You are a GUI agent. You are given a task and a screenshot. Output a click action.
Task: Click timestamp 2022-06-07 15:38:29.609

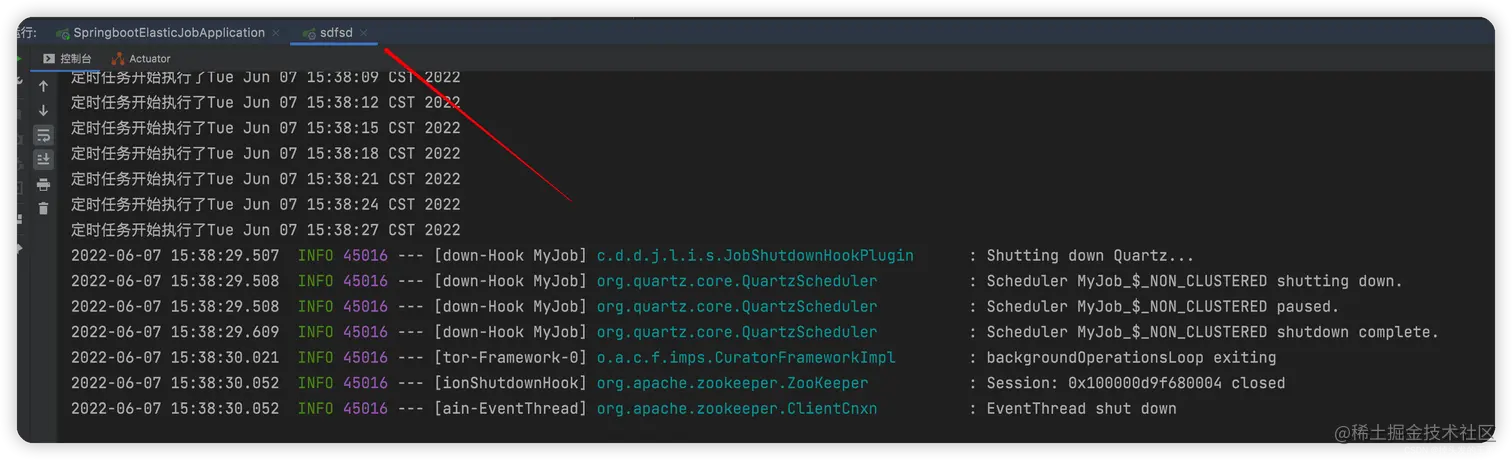tap(175, 332)
